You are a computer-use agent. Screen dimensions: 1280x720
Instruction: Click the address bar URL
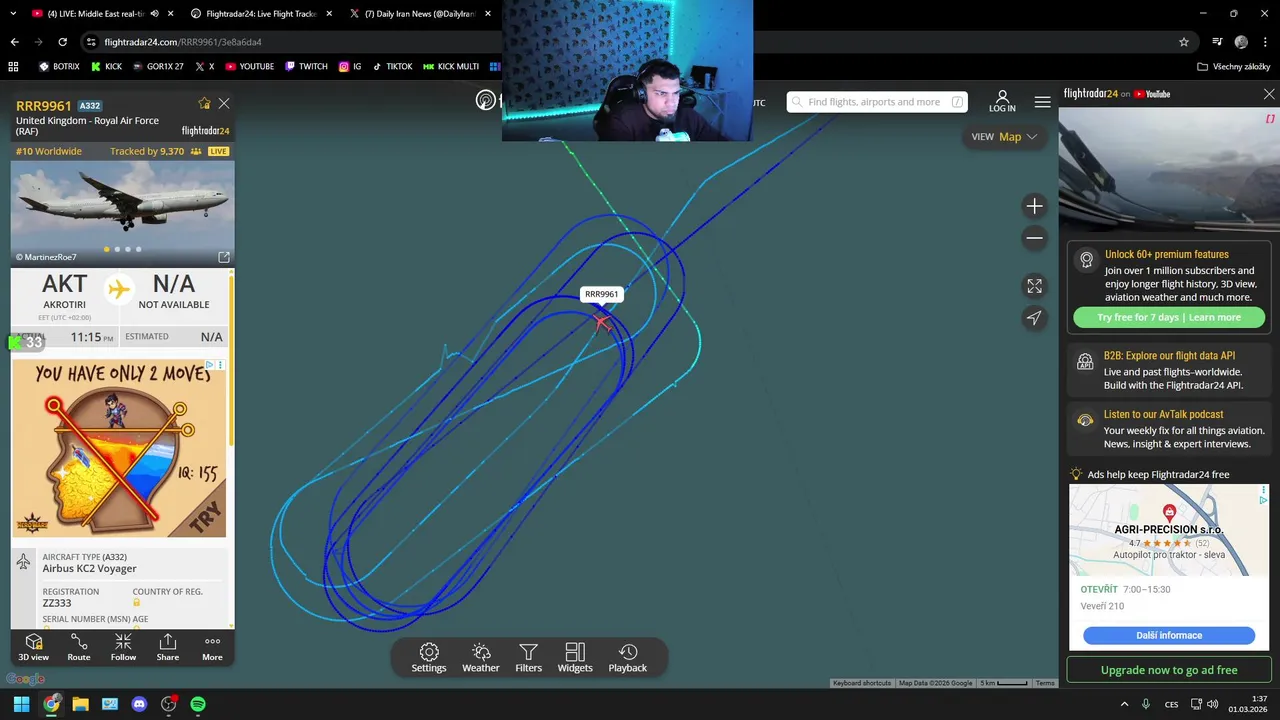[183, 42]
